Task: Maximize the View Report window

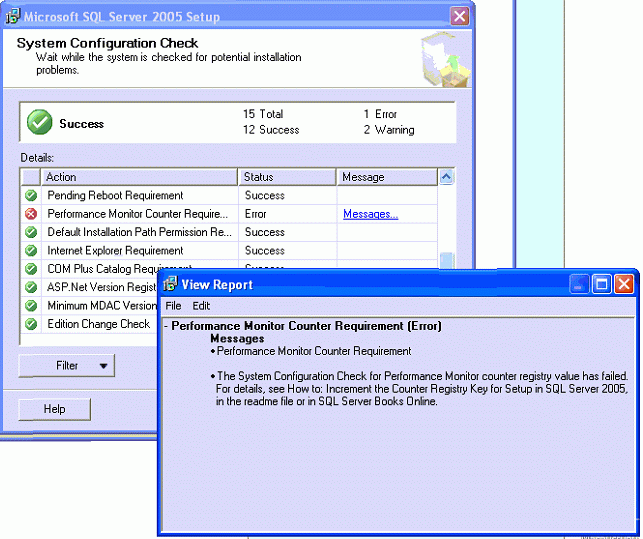Action: (602, 285)
